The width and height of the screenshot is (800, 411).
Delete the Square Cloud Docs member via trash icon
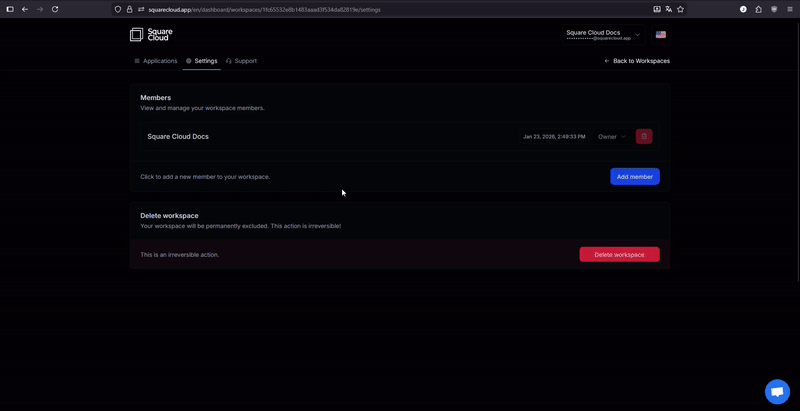[644, 136]
